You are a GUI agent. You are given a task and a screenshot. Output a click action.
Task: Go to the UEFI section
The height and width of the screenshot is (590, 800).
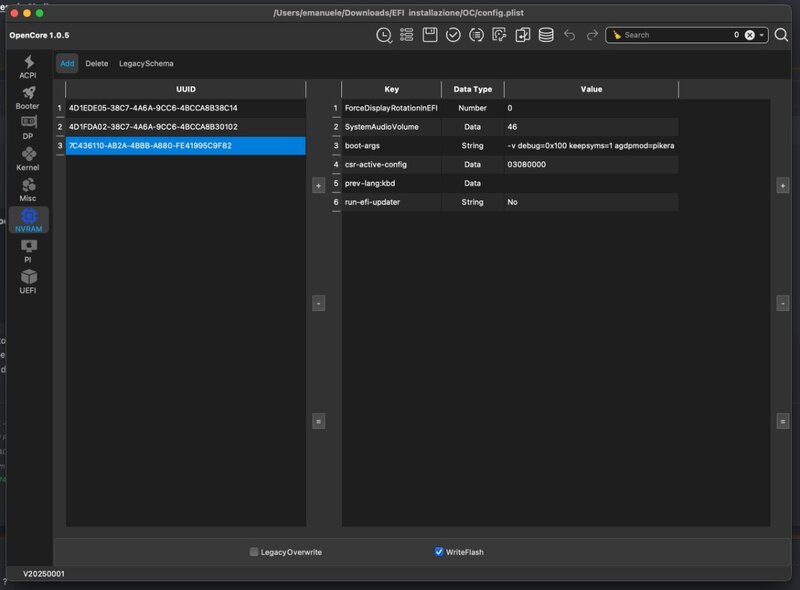point(28,281)
